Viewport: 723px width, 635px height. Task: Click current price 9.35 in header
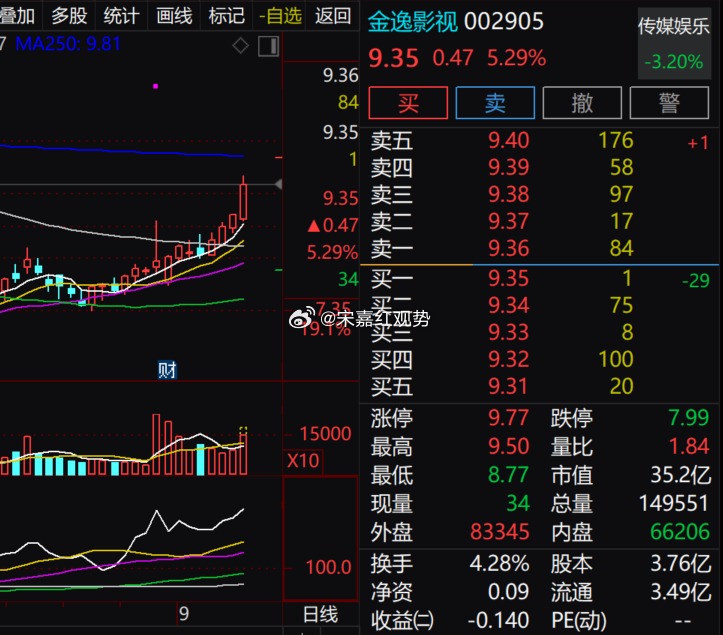393,59
